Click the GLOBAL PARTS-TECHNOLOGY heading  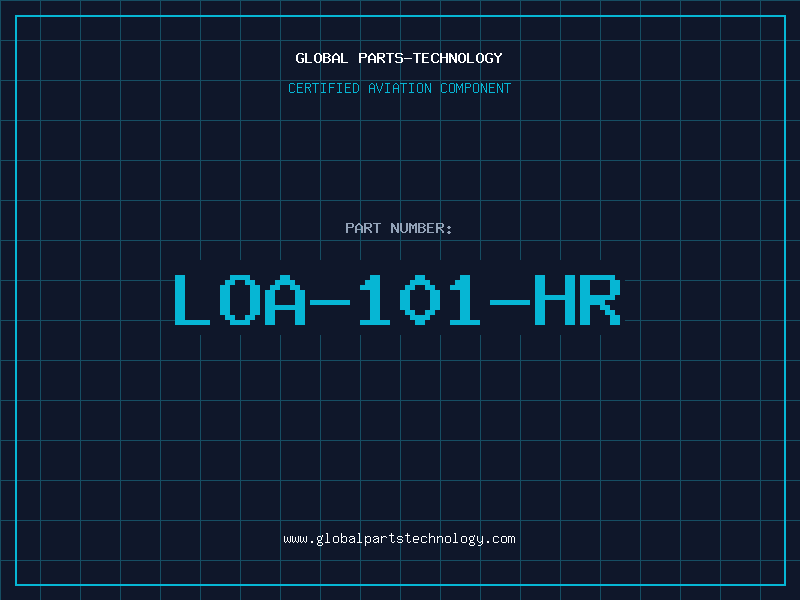tap(399, 58)
